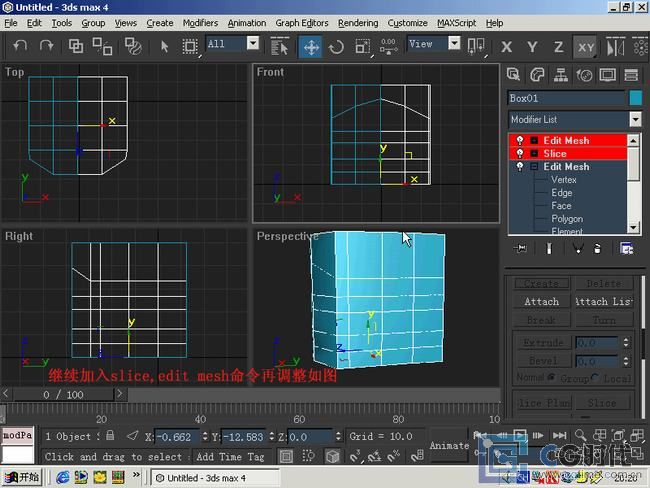The image size is (650, 488).
Task: Restrict movement to the Y axis
Action: (x=532, y=46)
